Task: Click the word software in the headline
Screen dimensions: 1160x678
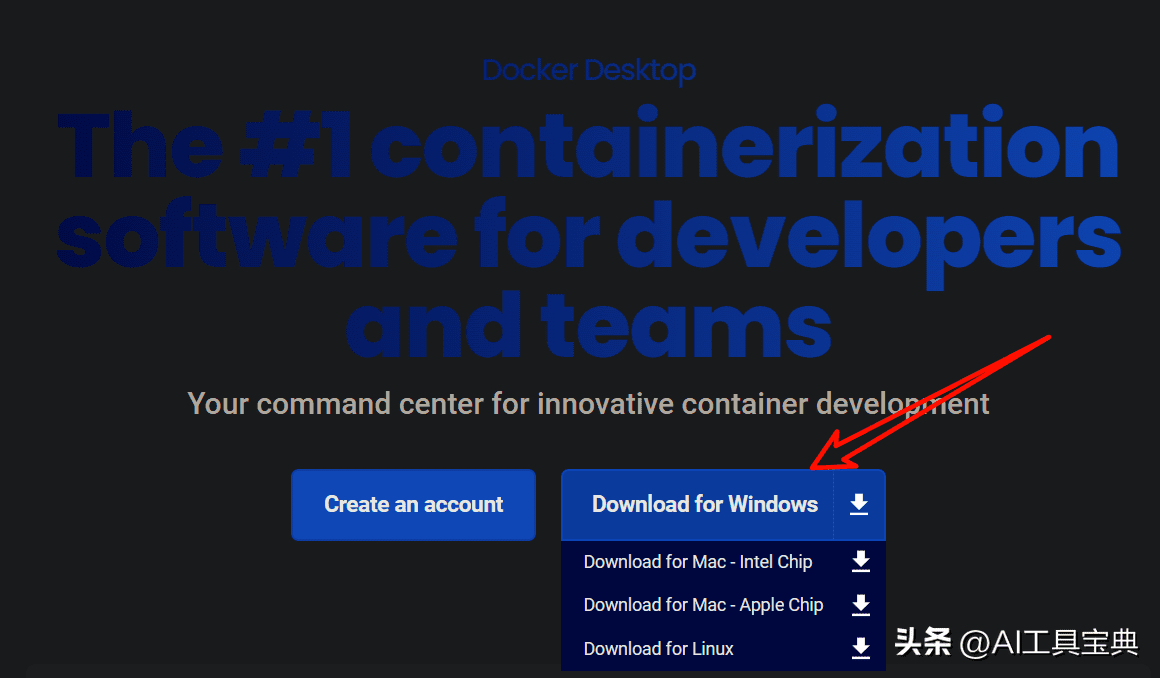Action: pos(256,236)
